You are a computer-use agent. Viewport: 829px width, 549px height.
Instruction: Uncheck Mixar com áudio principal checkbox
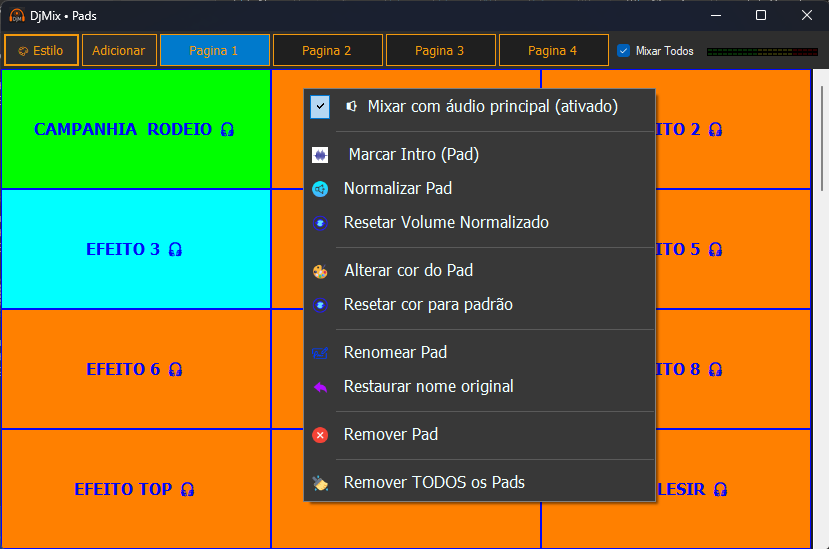tap(320, 106)
